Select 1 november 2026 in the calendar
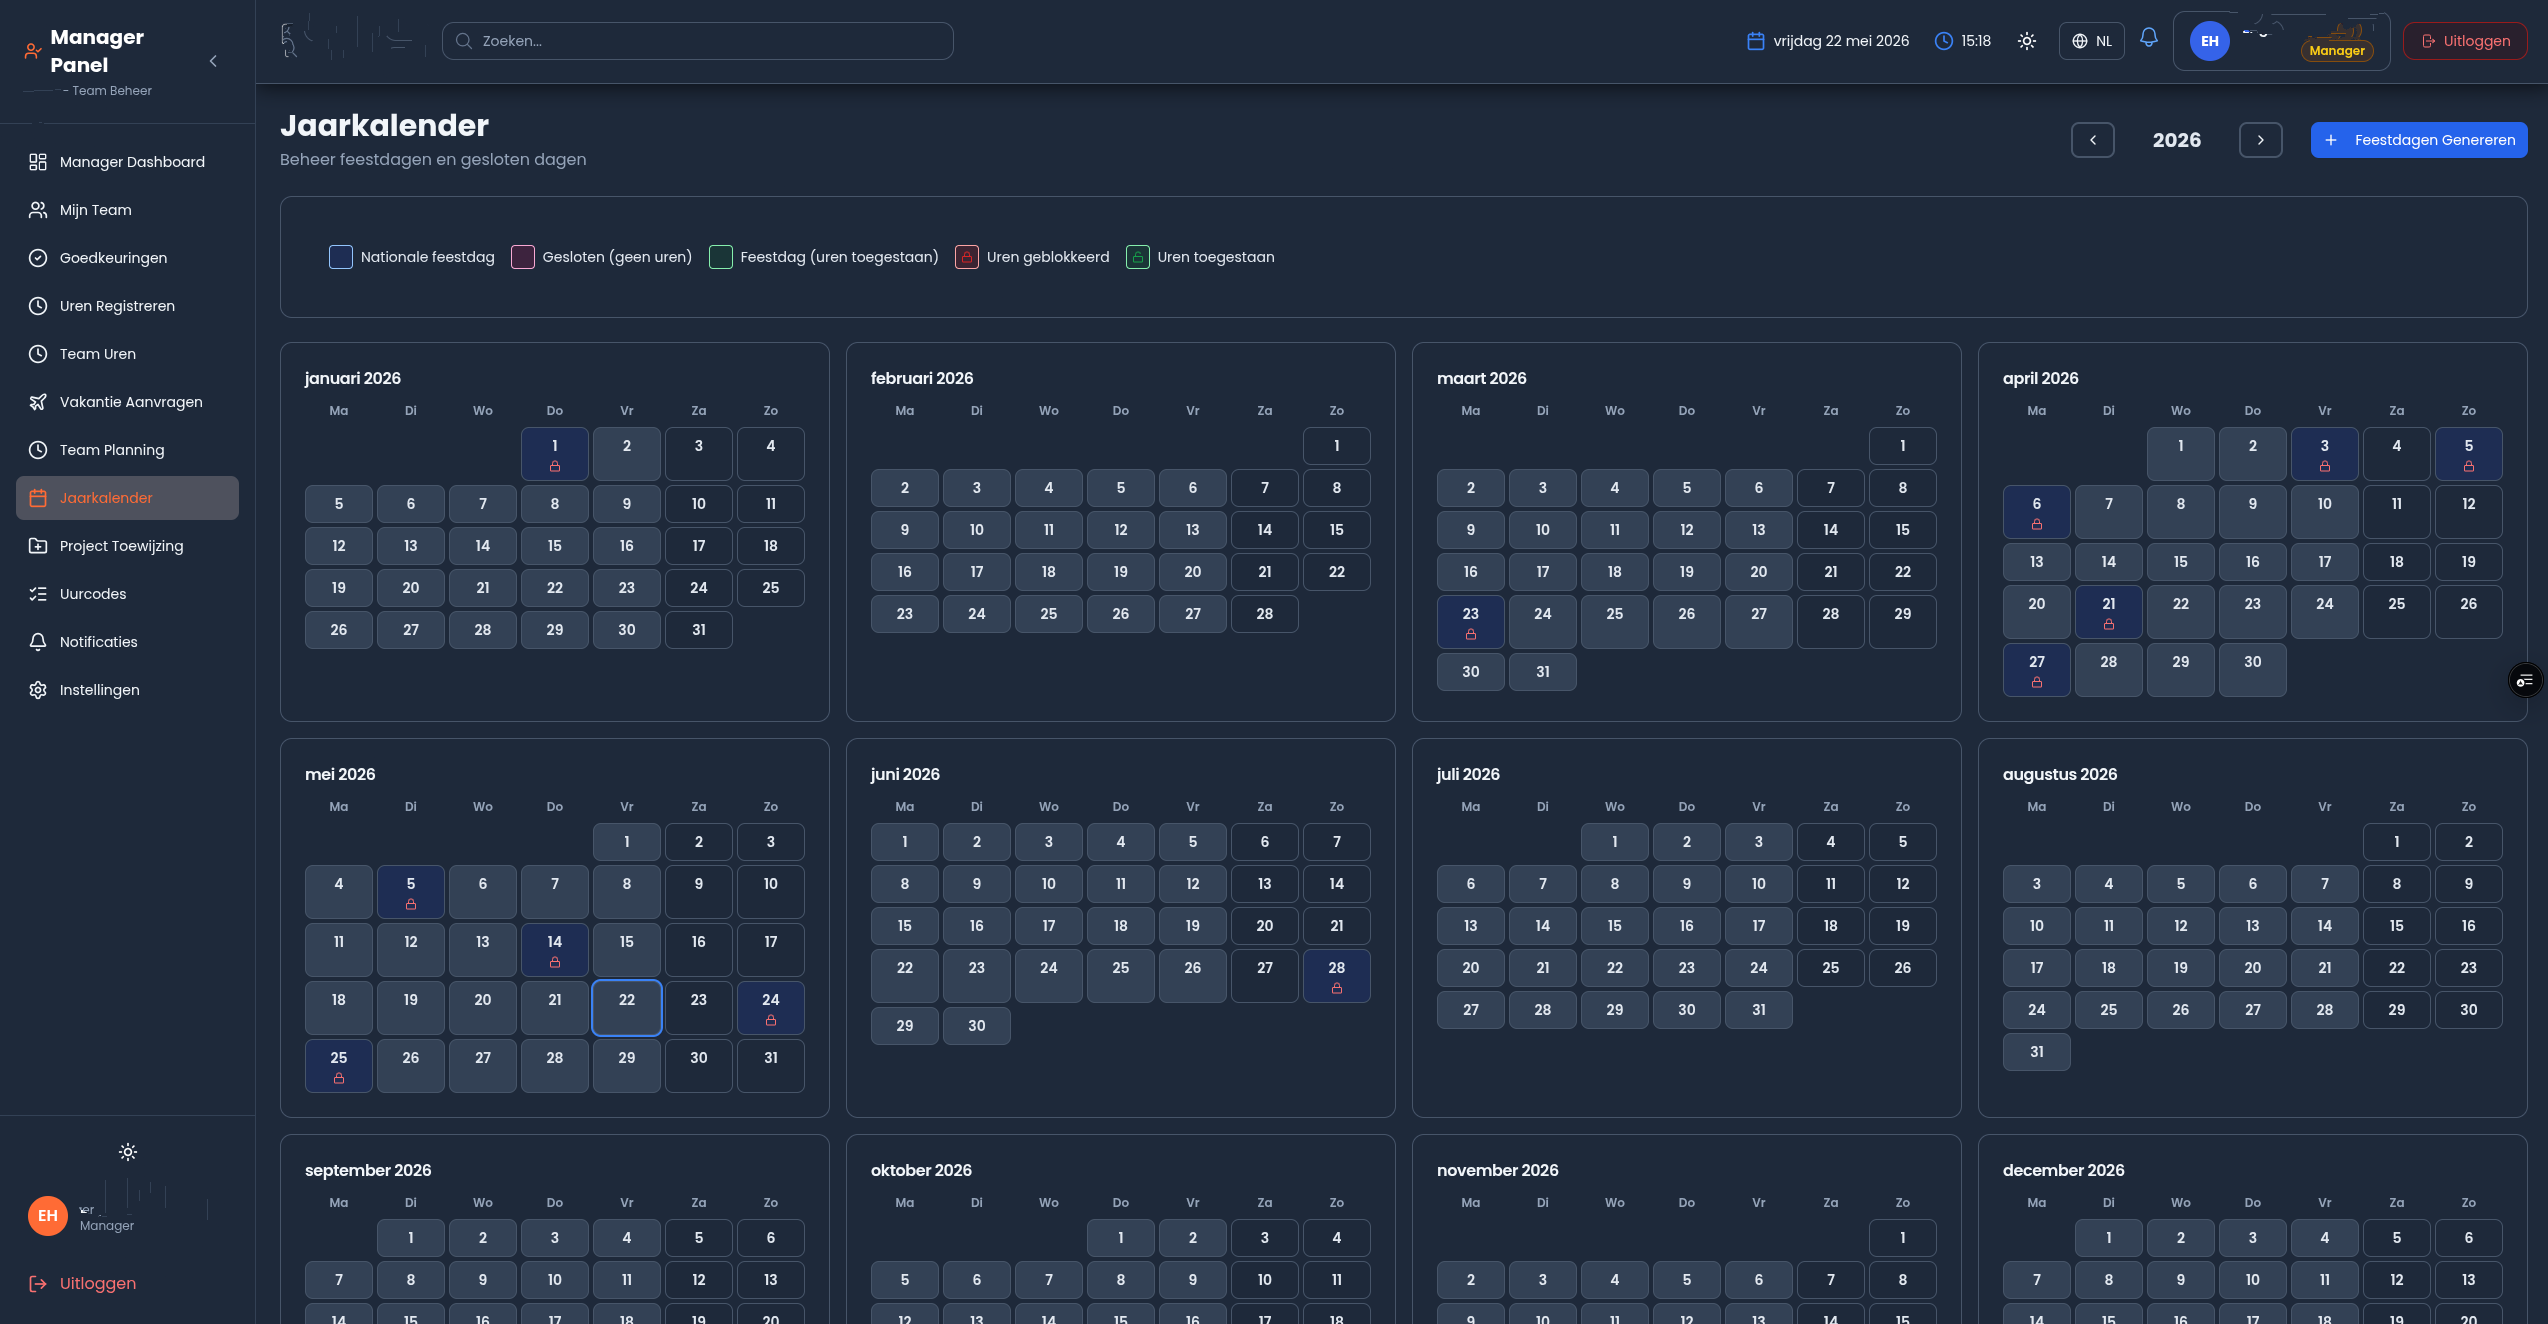 coord(1903,1238)
